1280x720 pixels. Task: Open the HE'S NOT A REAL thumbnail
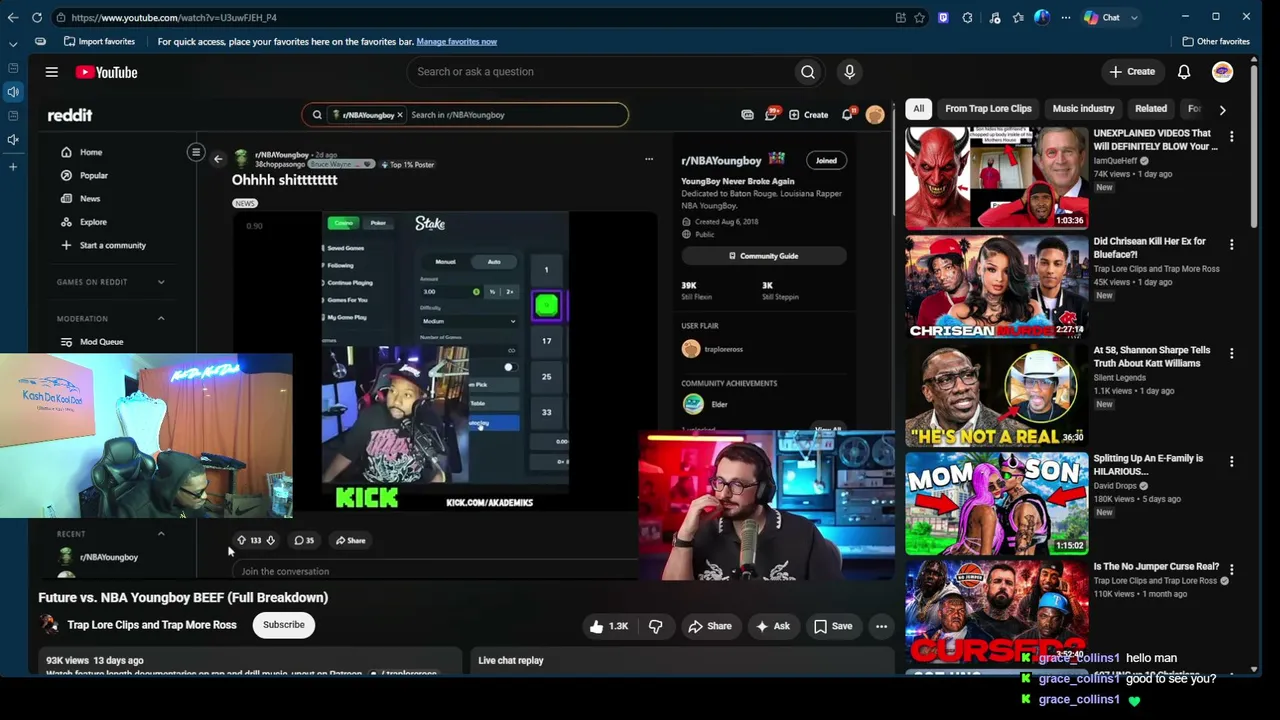click(x=996, y=395)
